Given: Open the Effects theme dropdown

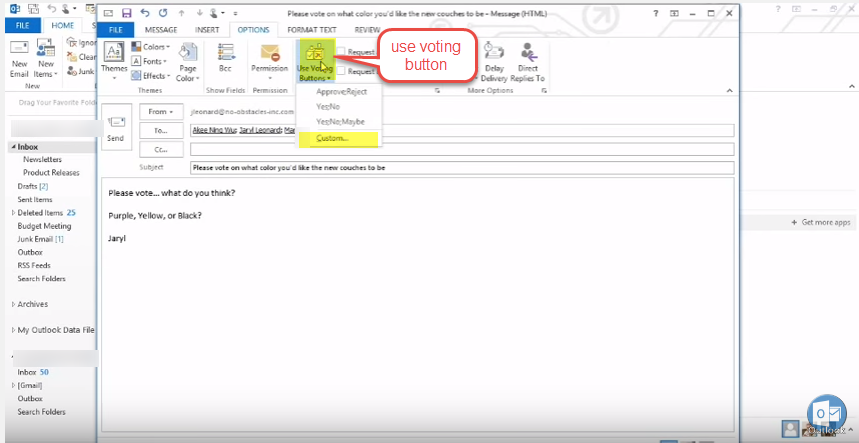Looking at the screenshot, I should click(151, 76).
